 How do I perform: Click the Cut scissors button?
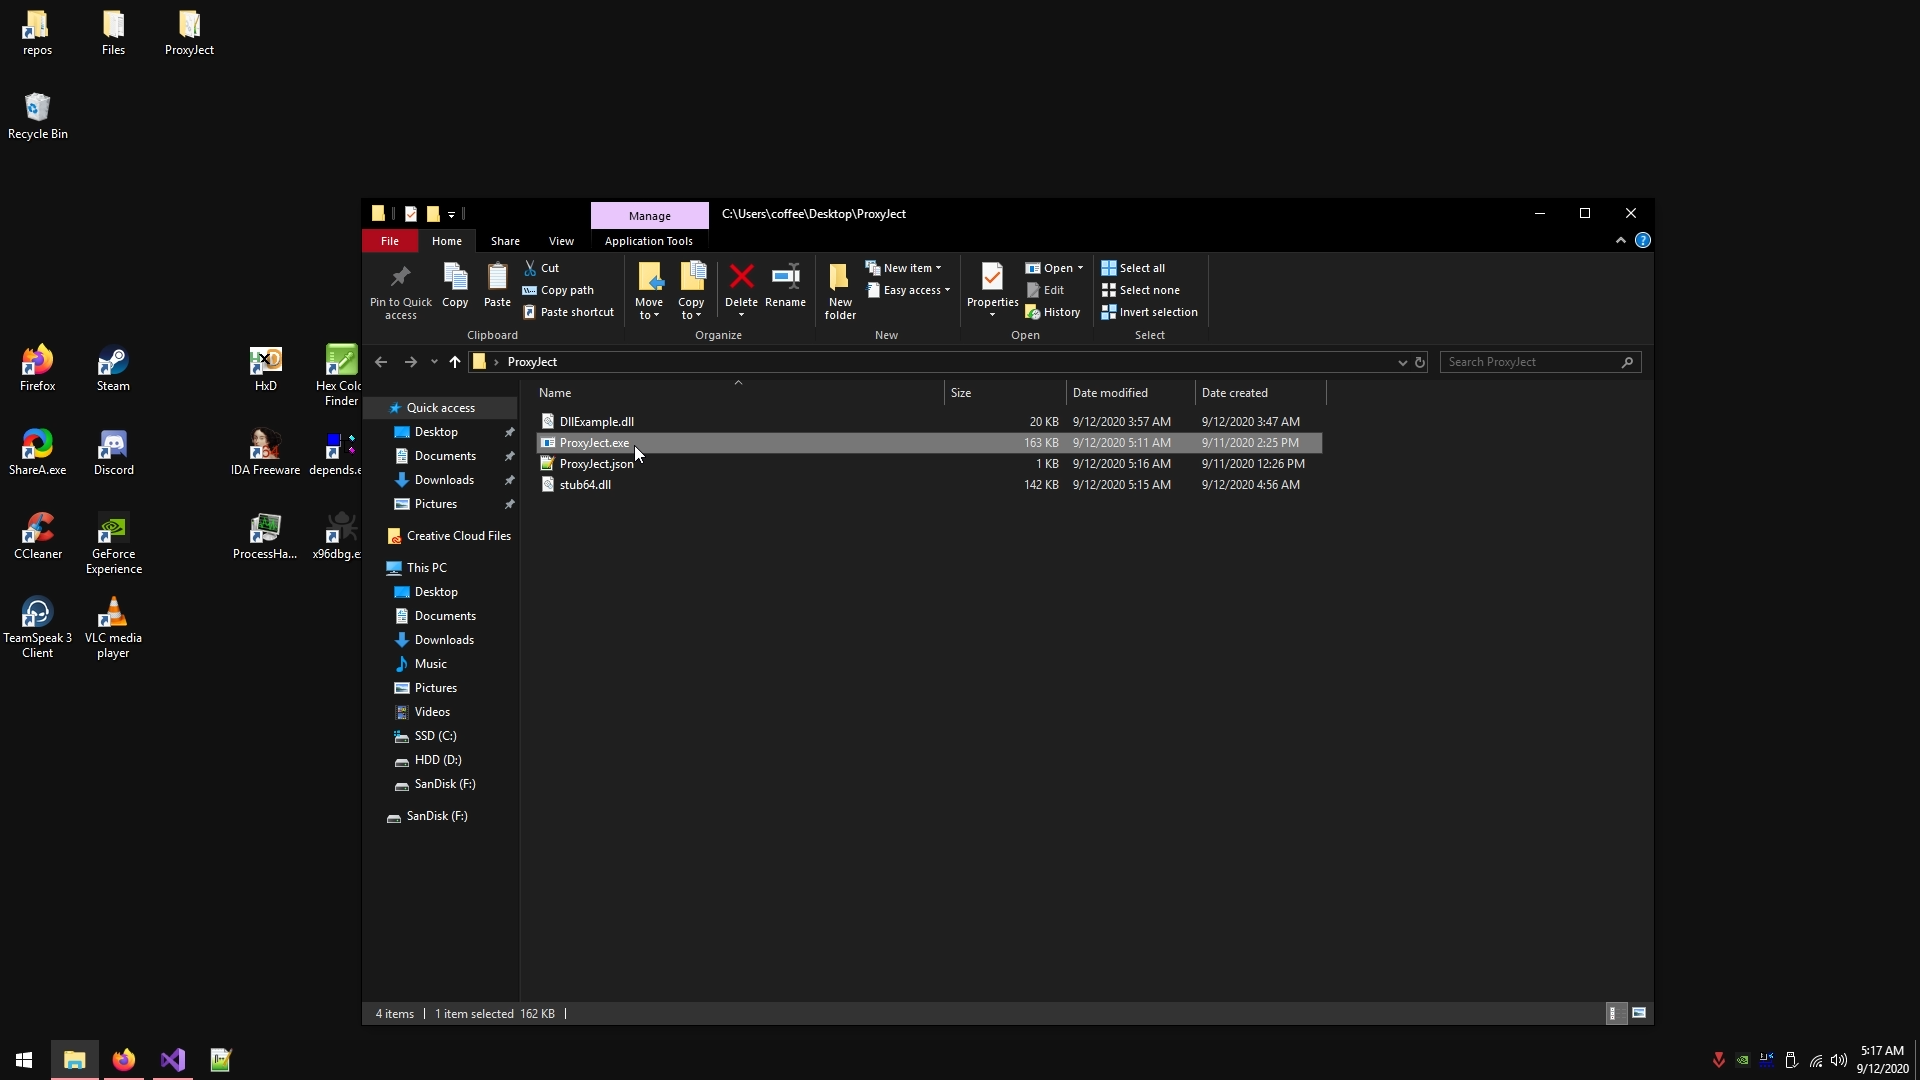pyautogui.click(x=542, y=268)
